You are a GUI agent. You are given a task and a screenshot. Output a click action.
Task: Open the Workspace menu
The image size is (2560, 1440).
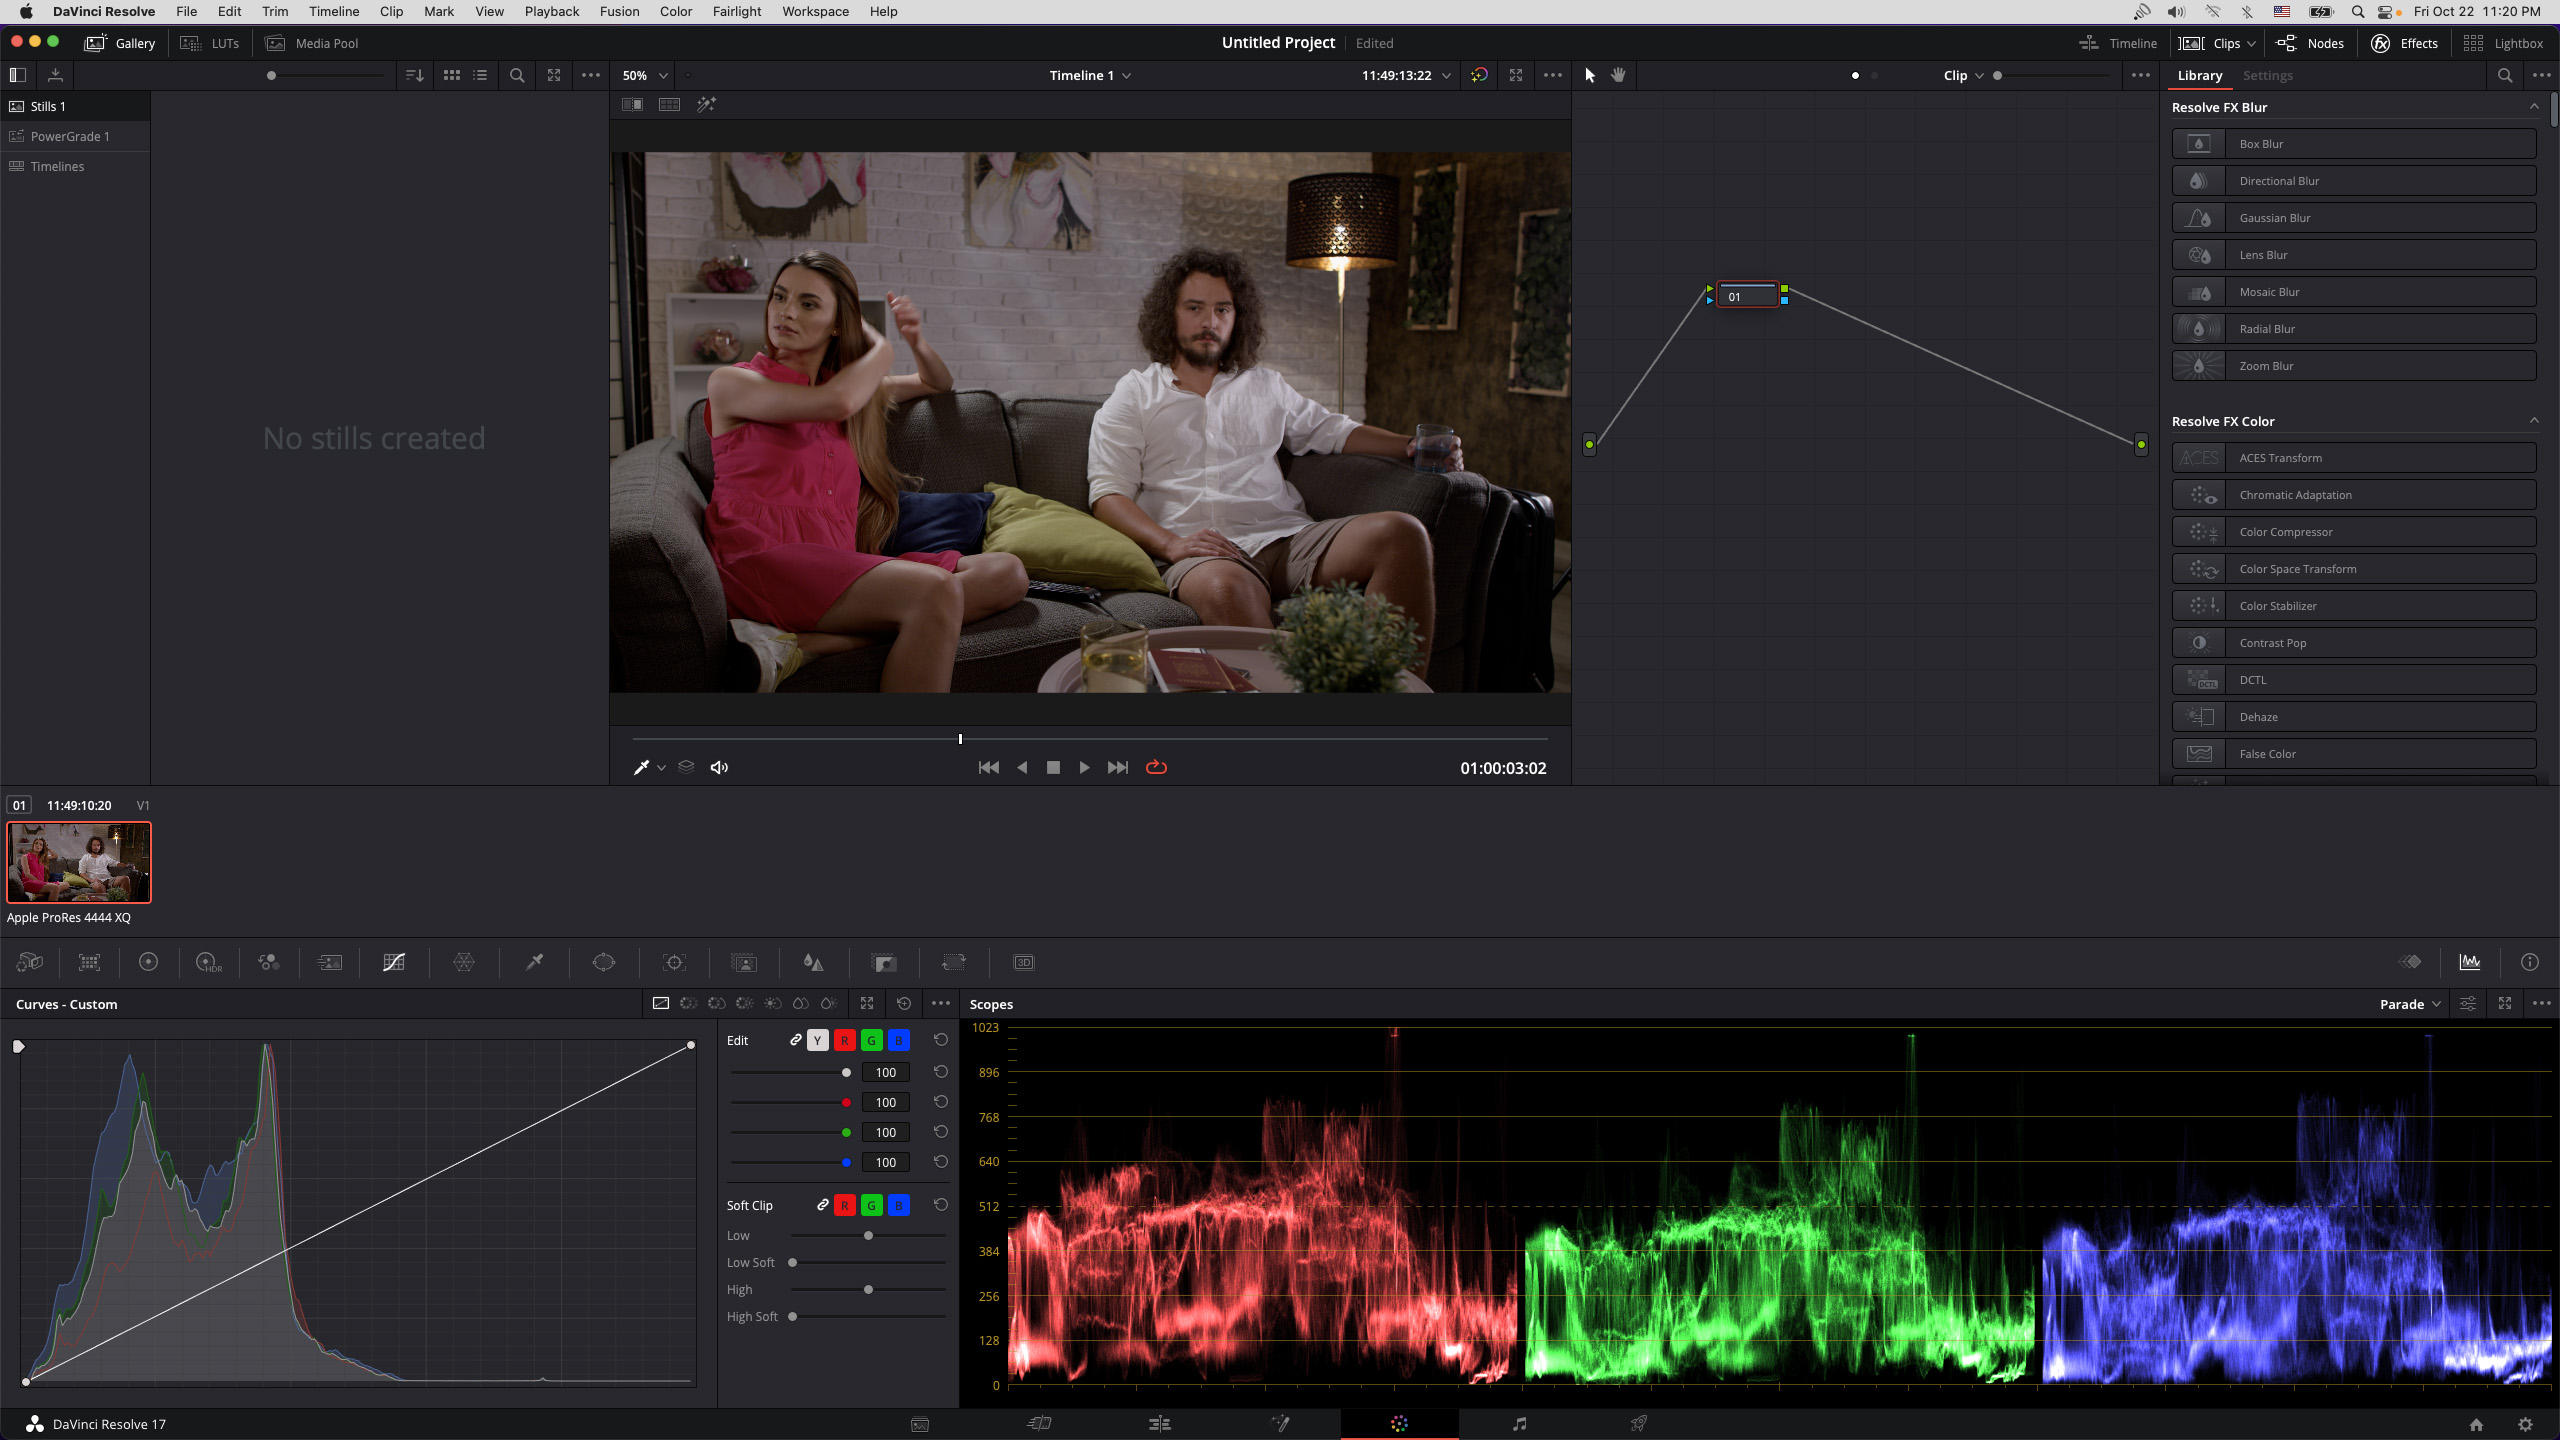[815, 11]
